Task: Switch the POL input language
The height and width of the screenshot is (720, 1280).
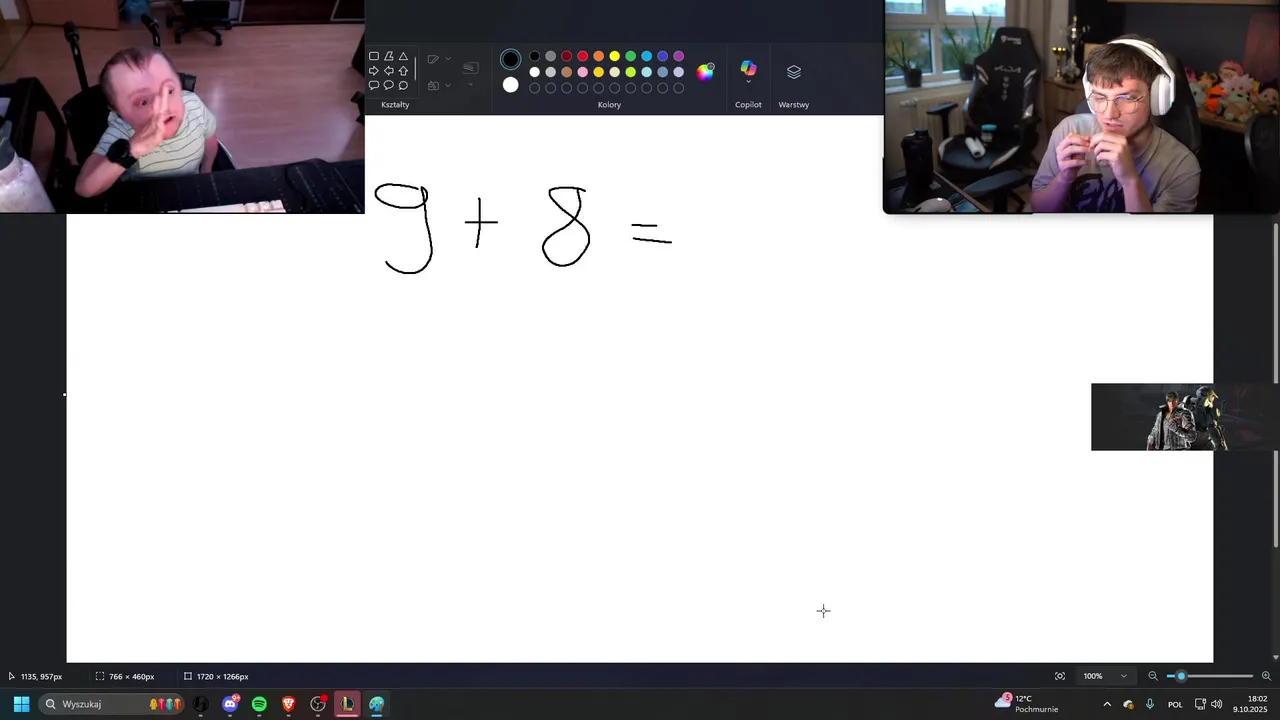Action: 1175,704
